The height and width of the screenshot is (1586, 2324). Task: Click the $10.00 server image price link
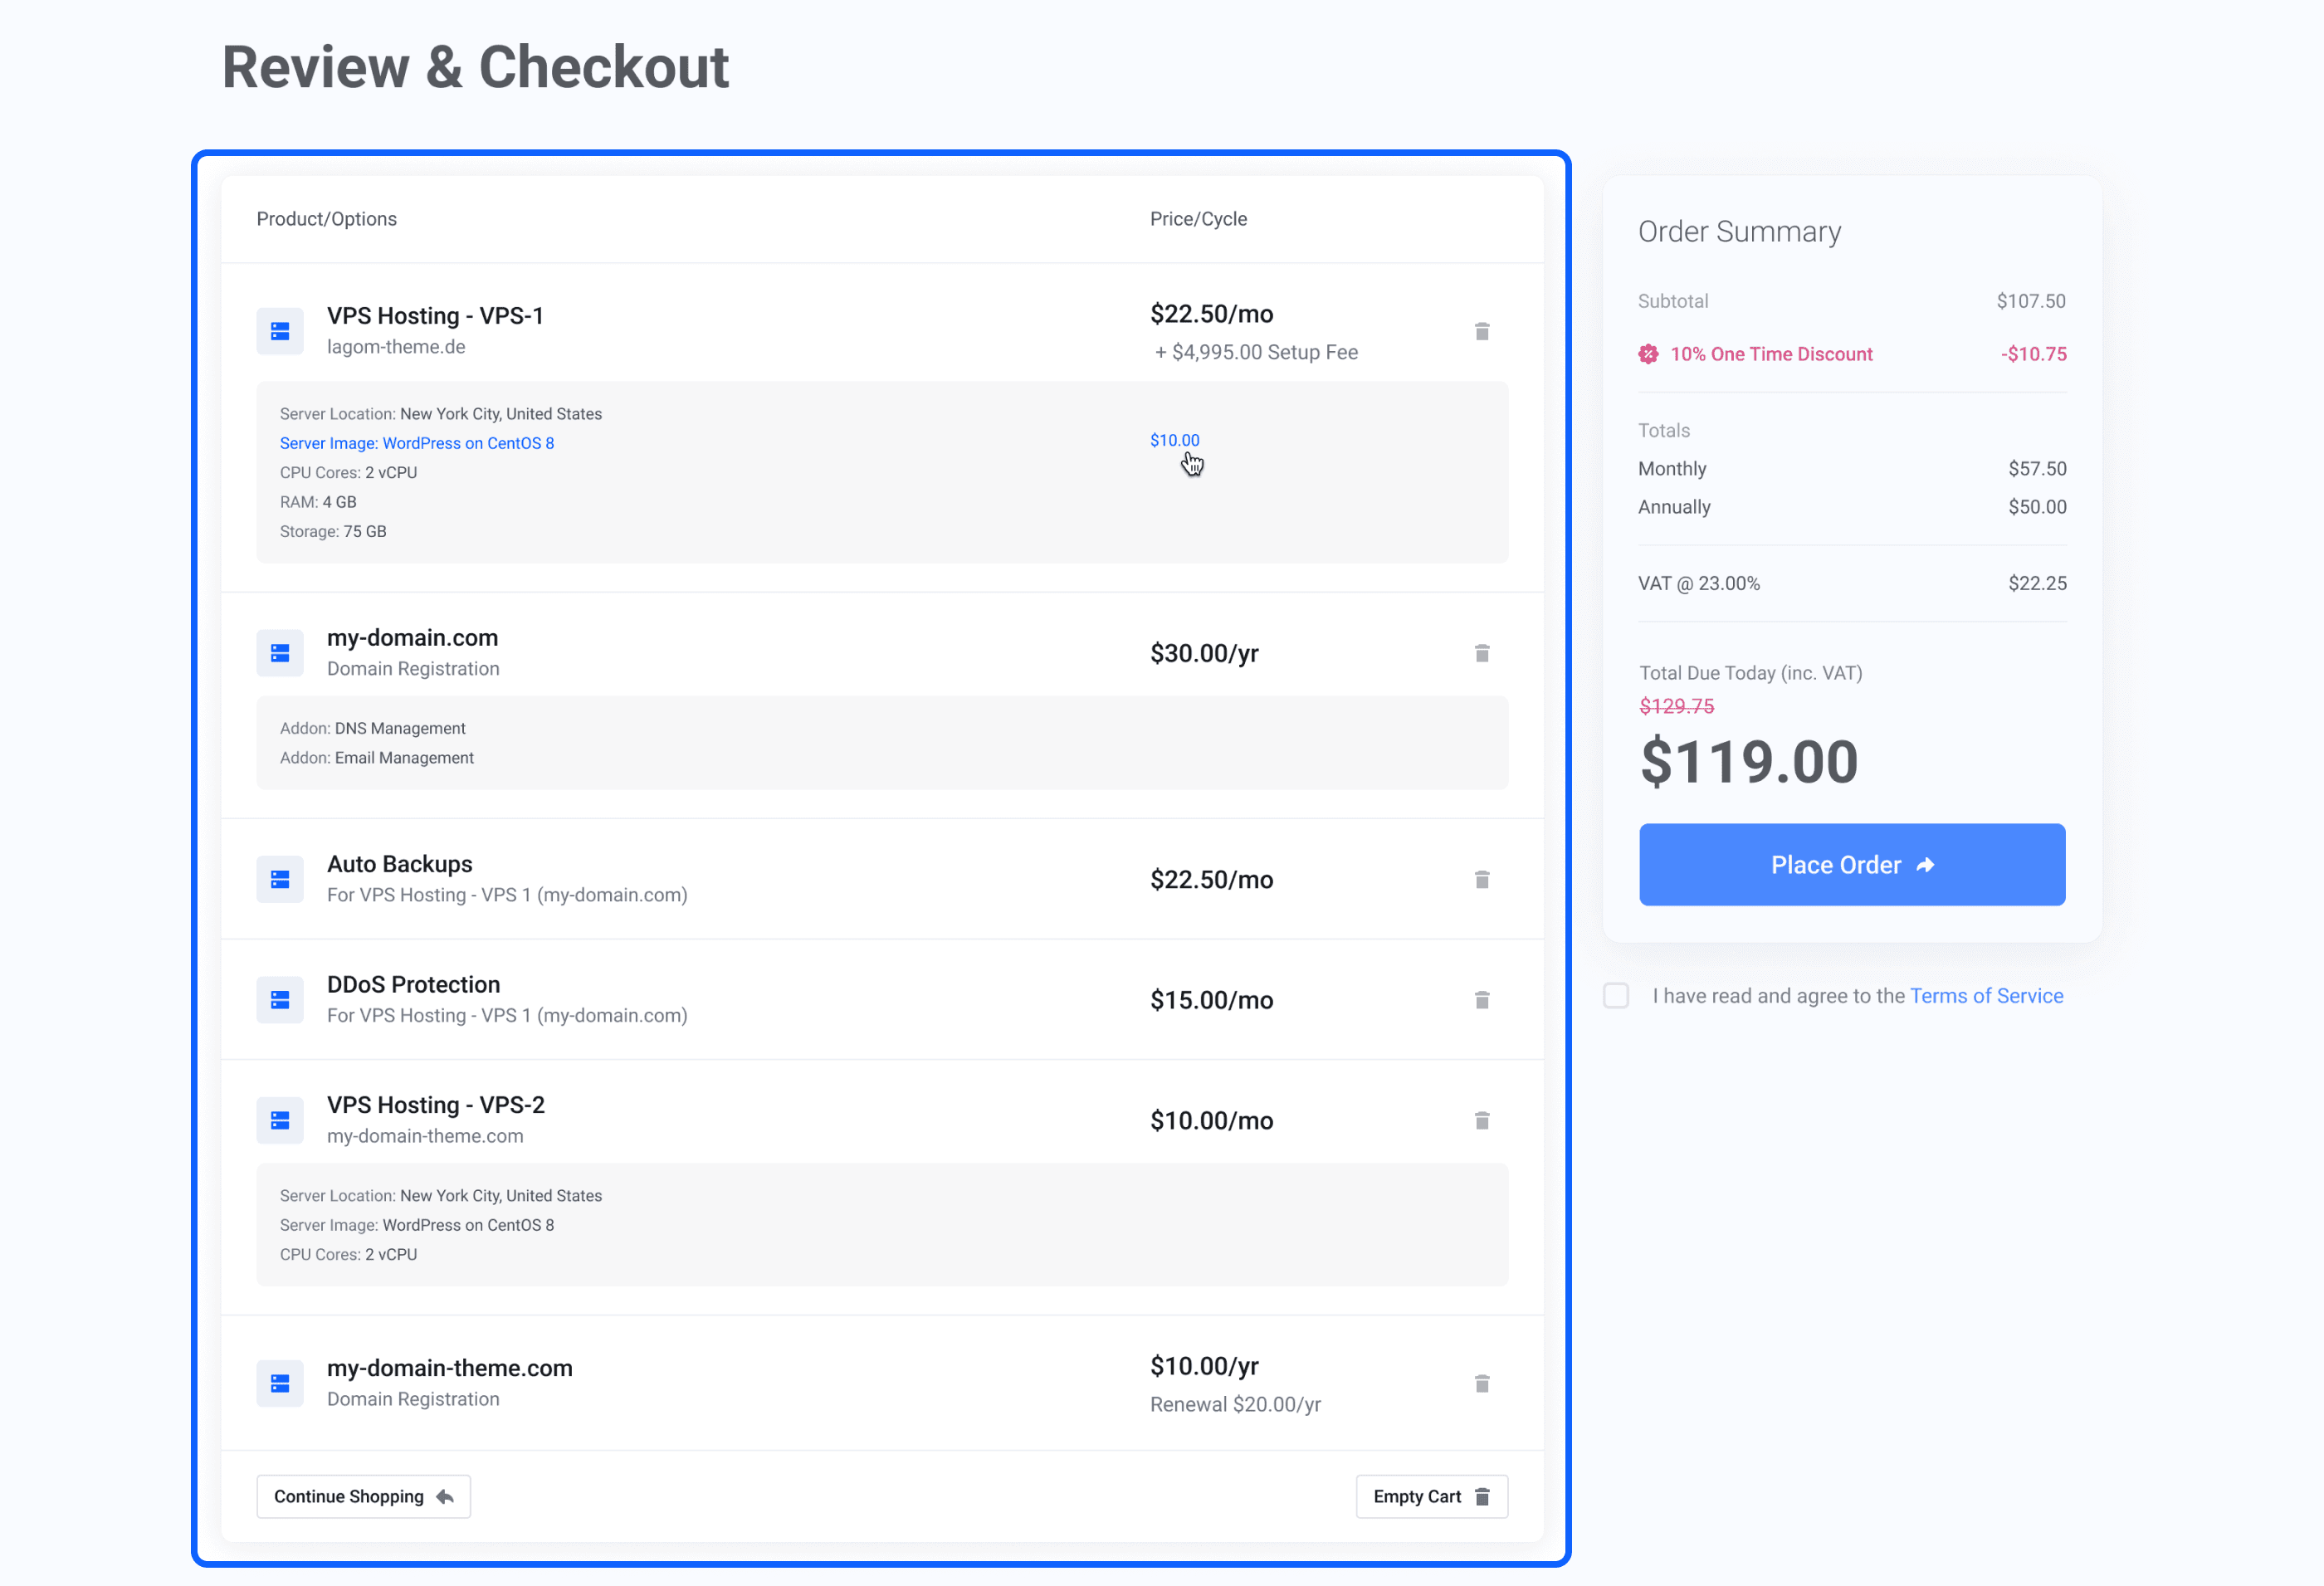click(1174, 440)
